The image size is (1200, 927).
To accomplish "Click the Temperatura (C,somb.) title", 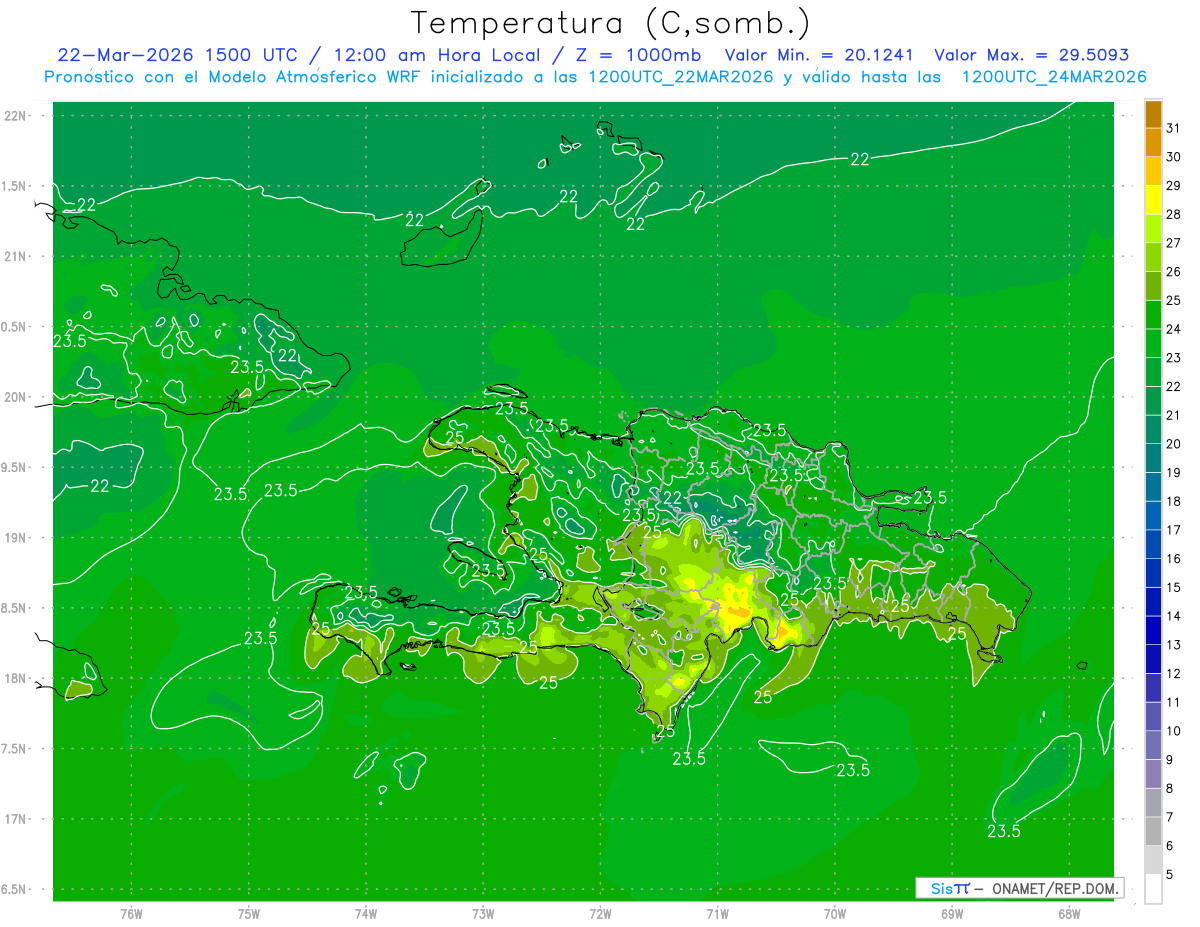I will [x=611, y=22].
